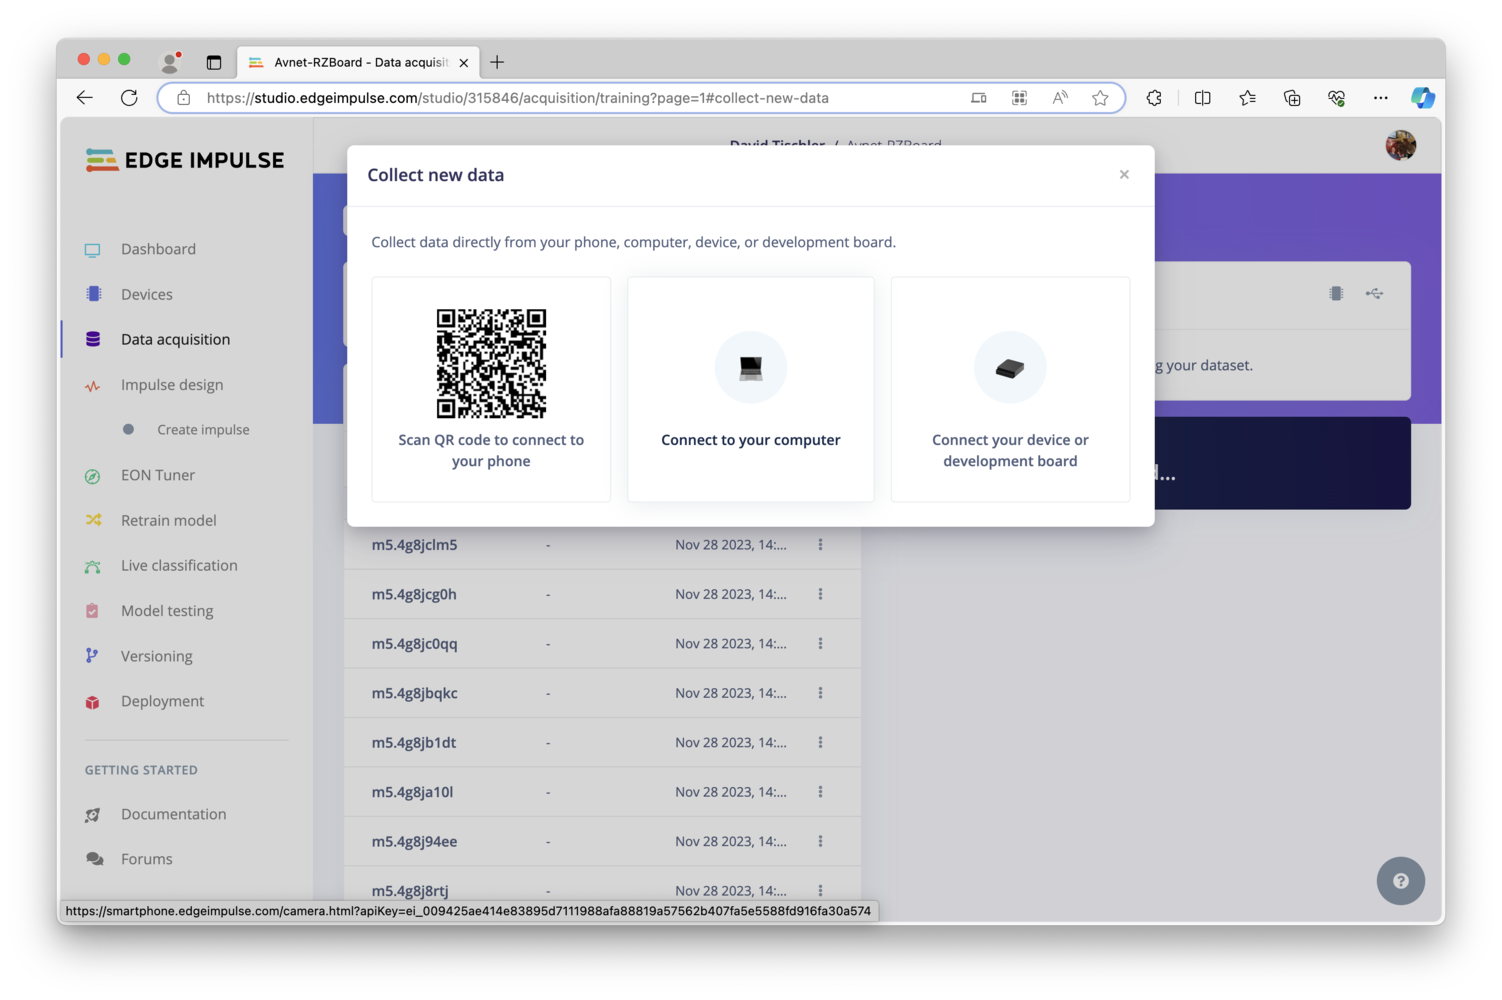Click the Versioning branch icon

[x=92, y=656]
